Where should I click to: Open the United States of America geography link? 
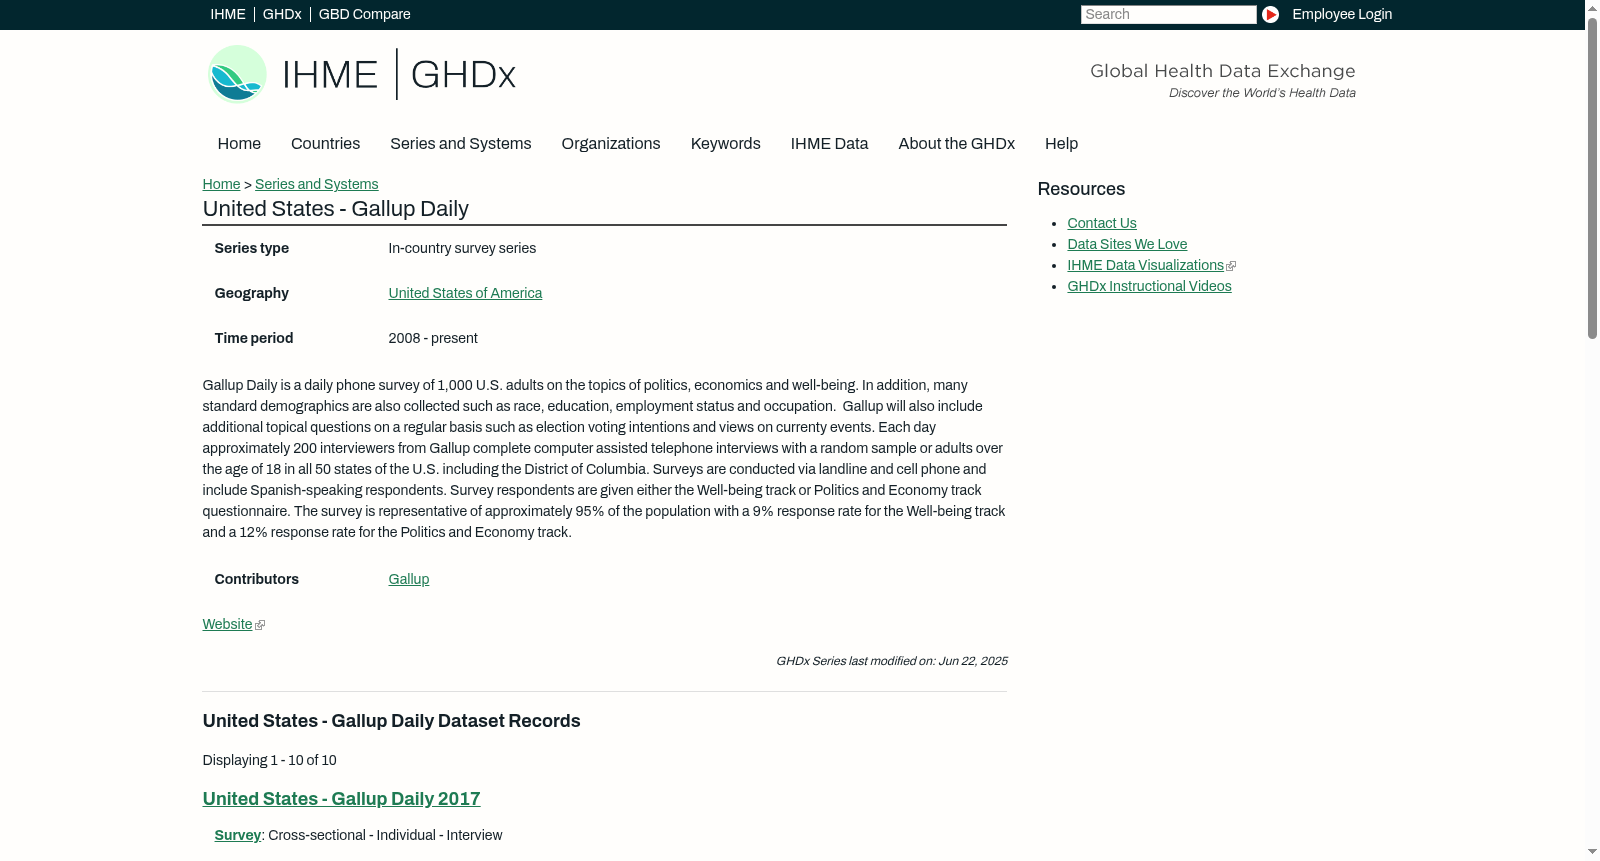(465, 293)
